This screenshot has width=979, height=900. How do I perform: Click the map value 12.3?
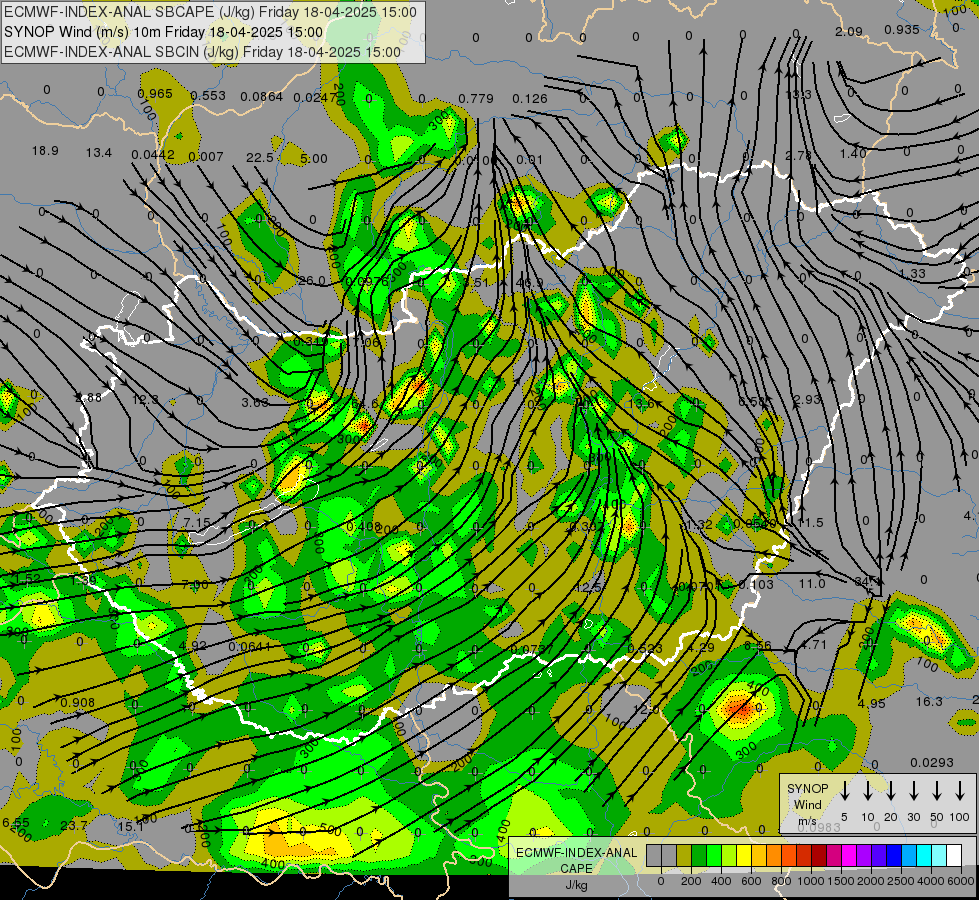coord(145,399)
